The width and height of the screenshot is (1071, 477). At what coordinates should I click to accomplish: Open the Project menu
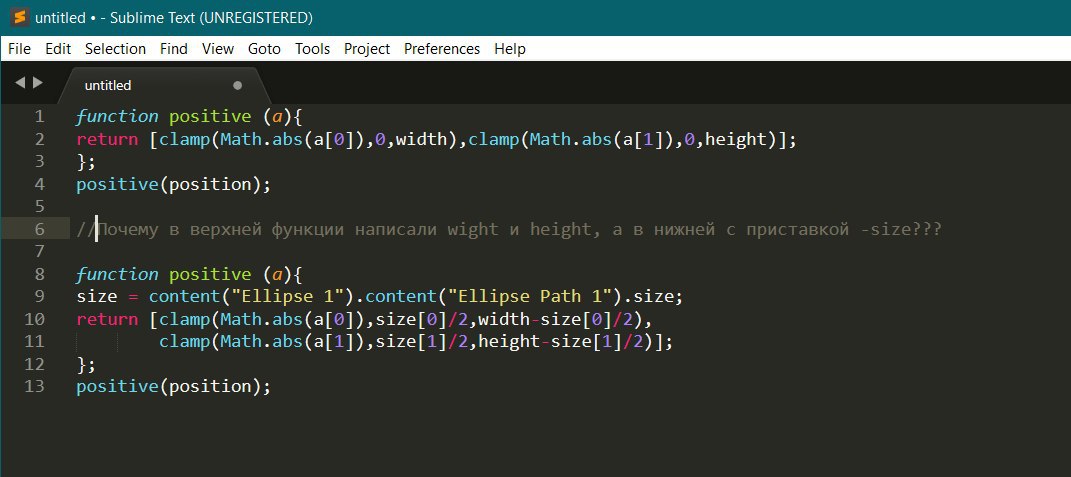pos(367,49)
